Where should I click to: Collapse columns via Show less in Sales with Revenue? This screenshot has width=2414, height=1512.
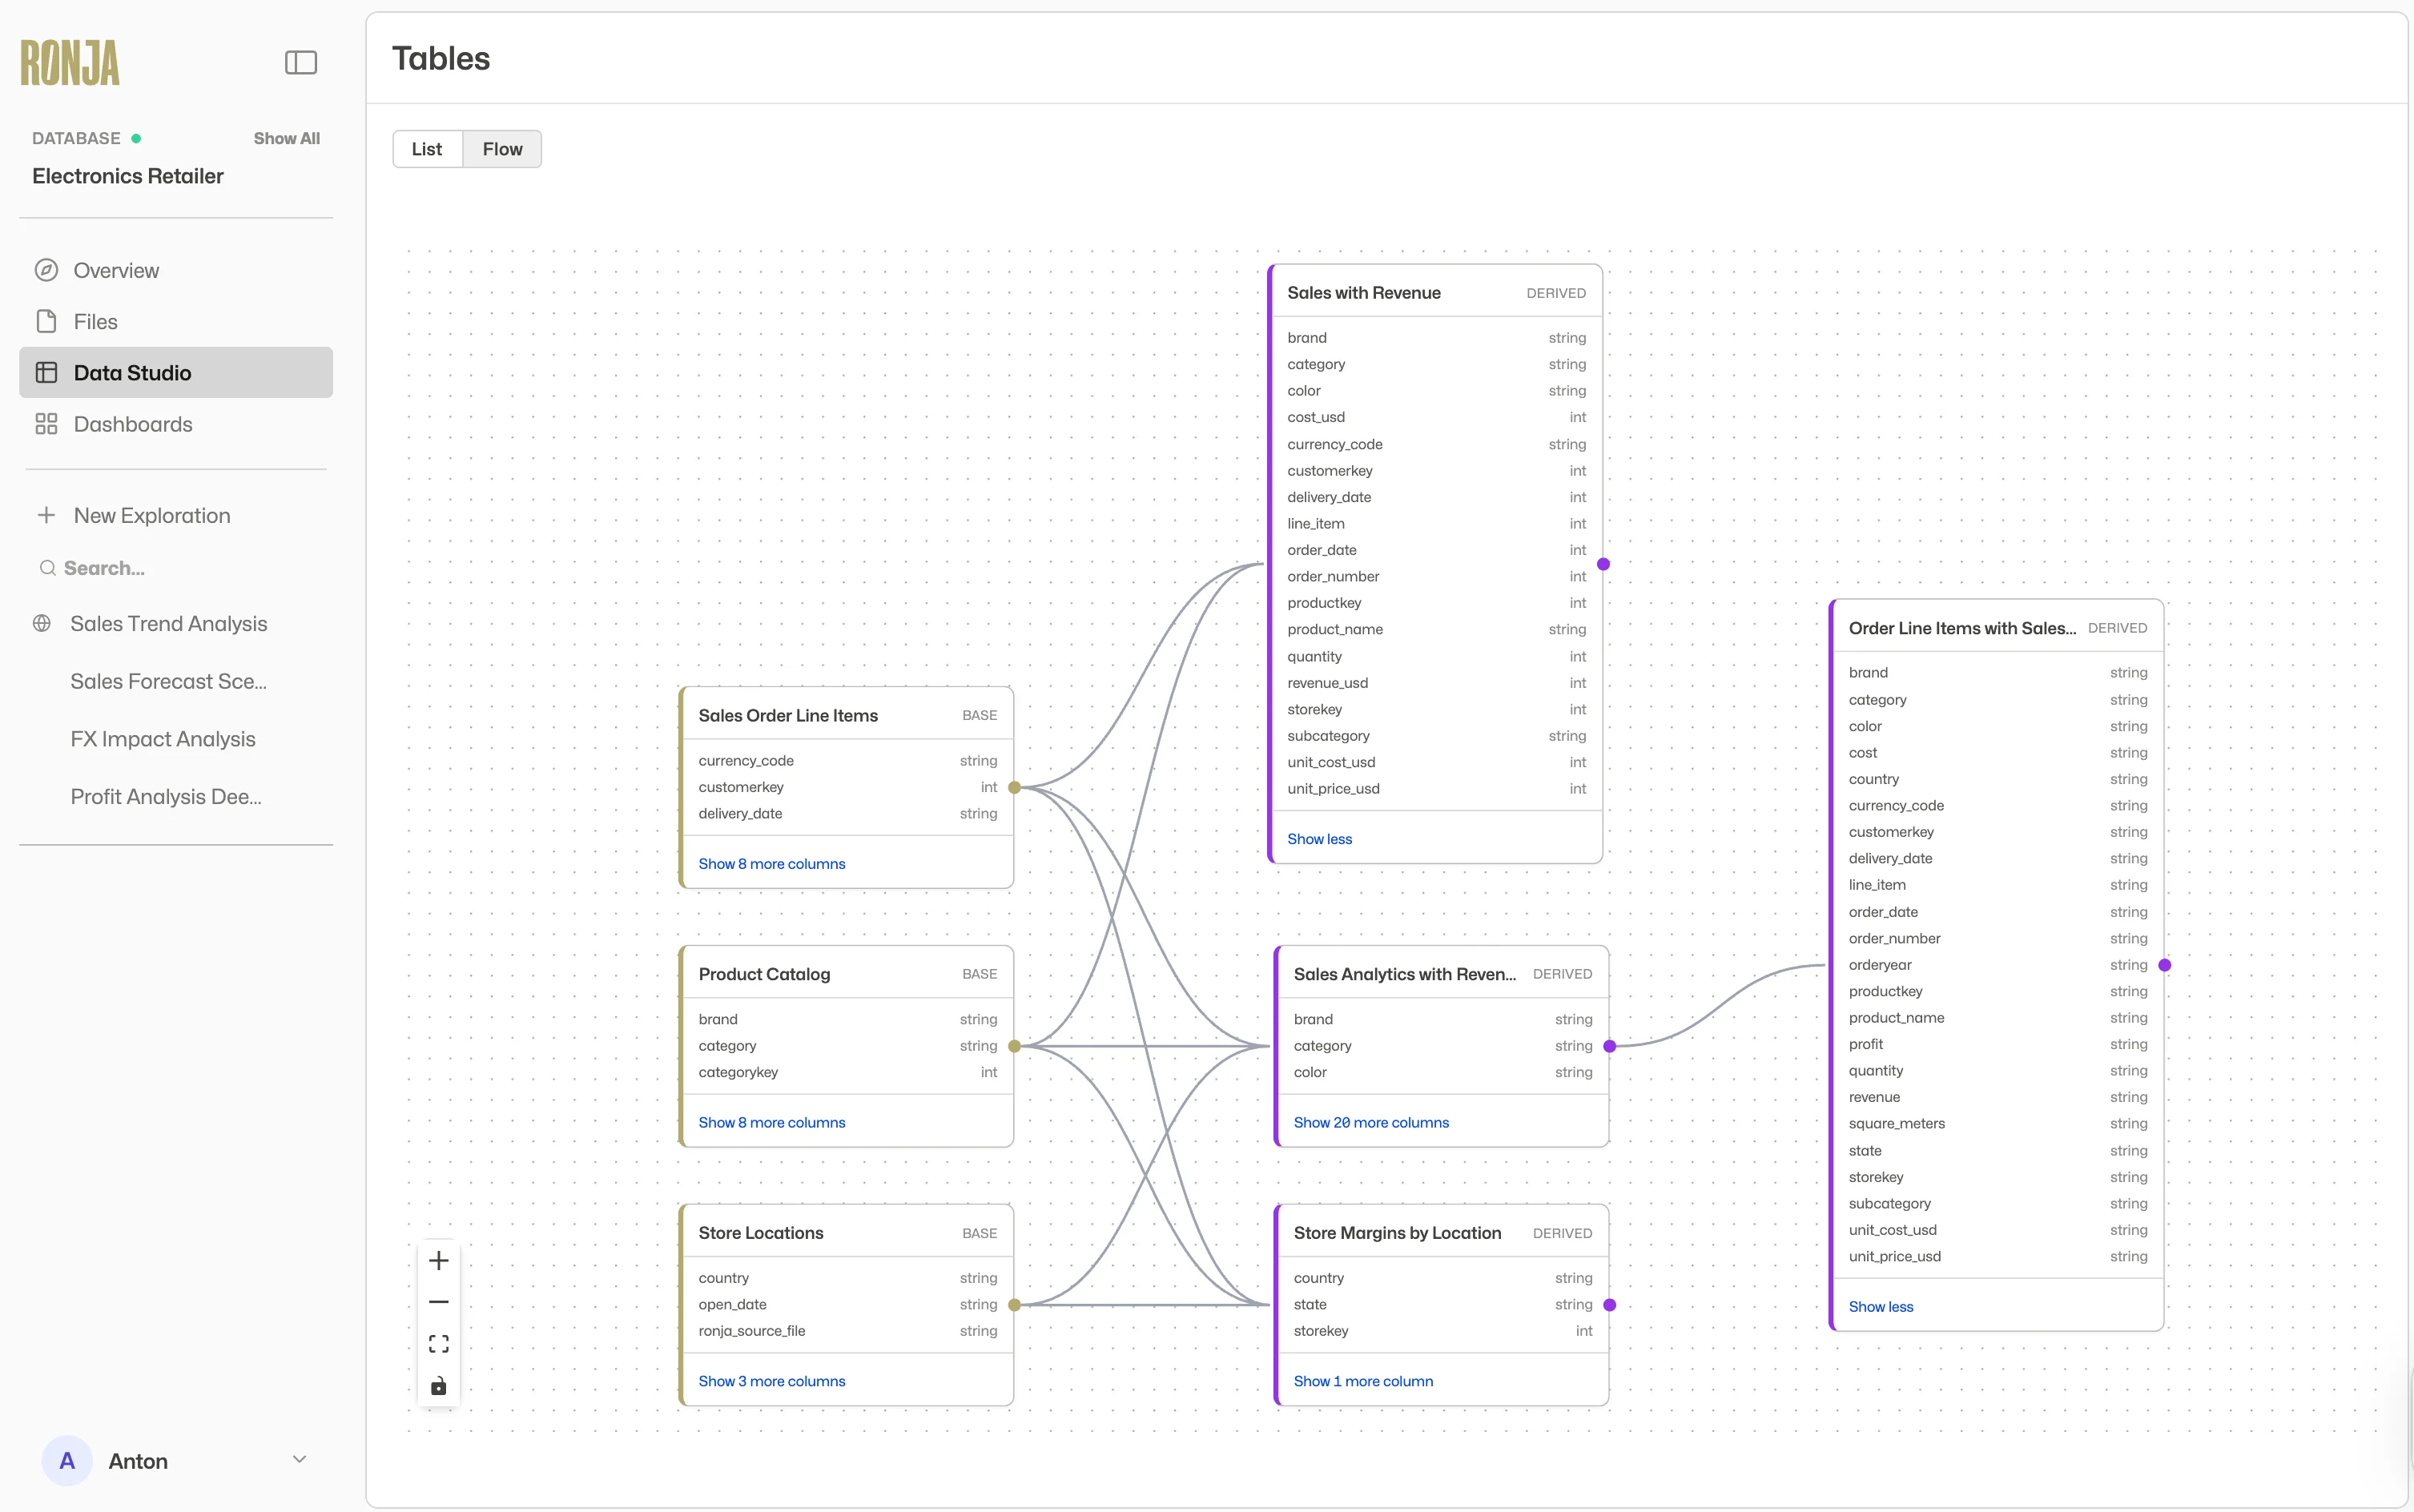click(x=1318, y=838)
